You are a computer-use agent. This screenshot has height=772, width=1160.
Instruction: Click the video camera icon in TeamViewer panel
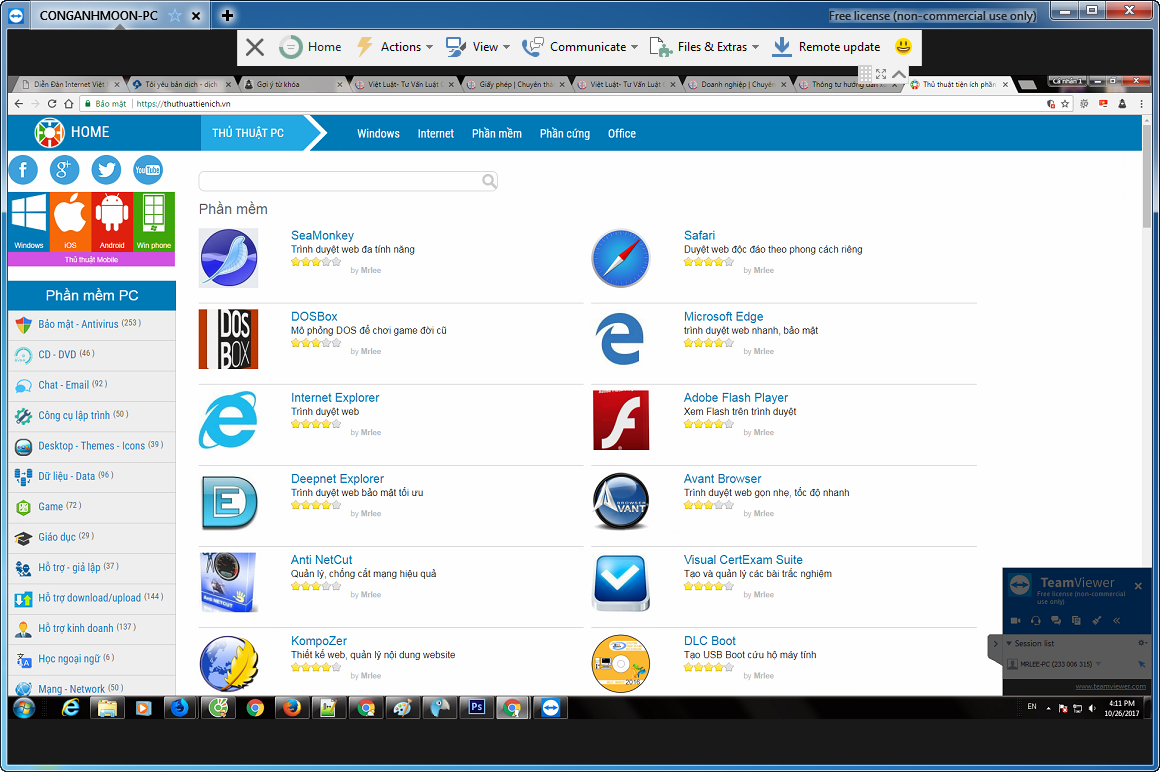(x=1014, y=621)
